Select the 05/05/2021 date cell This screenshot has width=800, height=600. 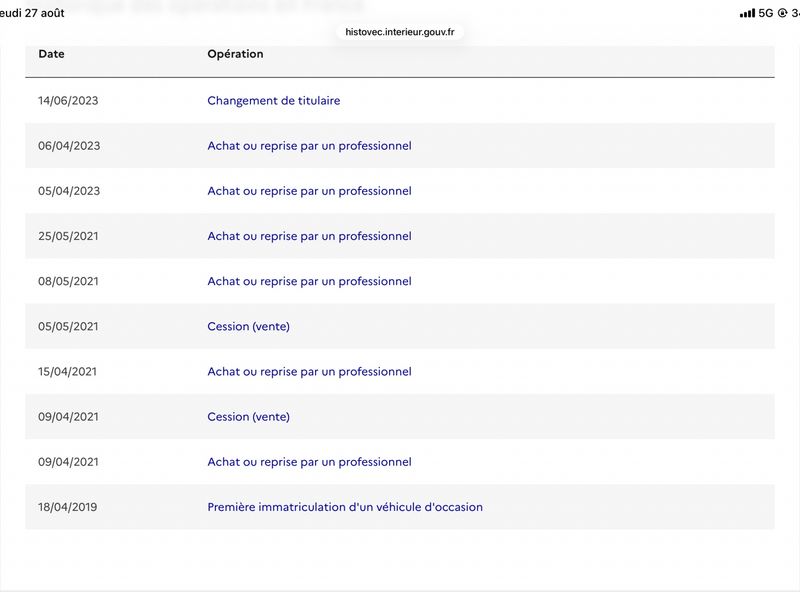(68, 327)
